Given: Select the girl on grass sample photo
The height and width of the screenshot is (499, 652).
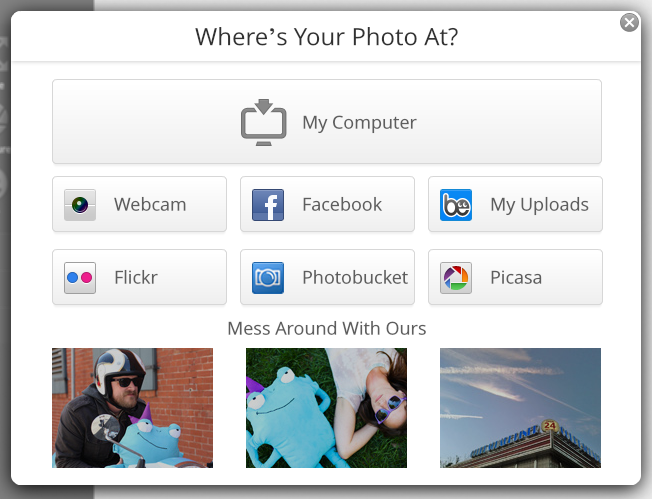Looking at the screenshot, I should (326, 408).
